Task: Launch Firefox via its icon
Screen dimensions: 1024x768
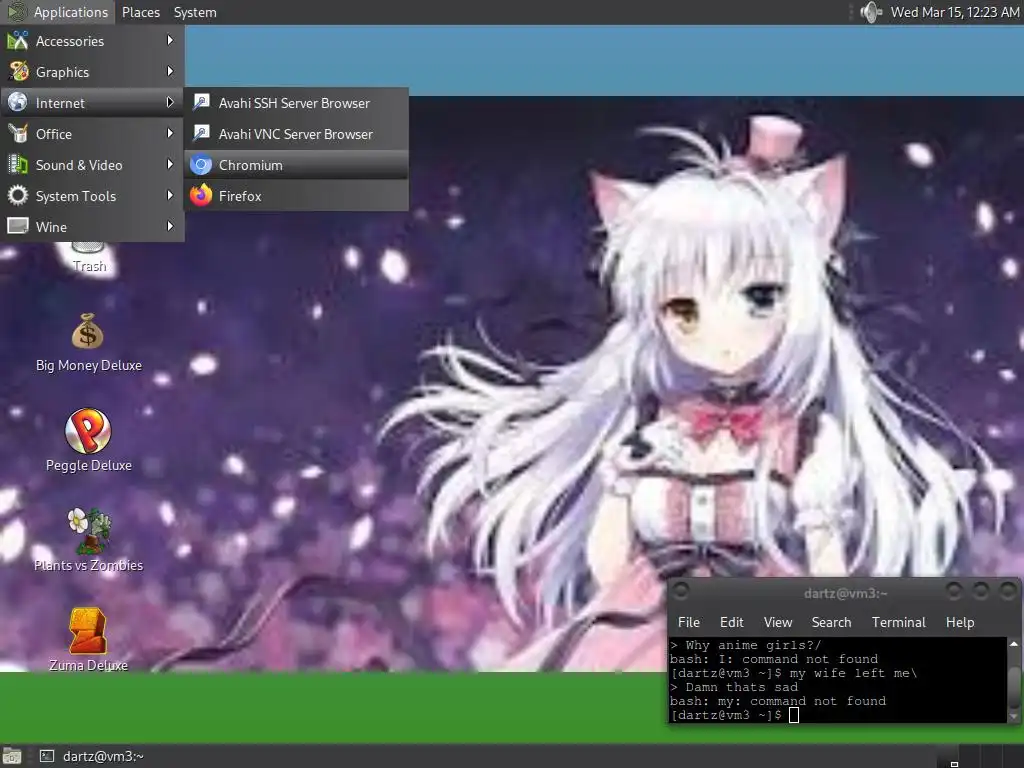Action: click(x=201, y=196)
